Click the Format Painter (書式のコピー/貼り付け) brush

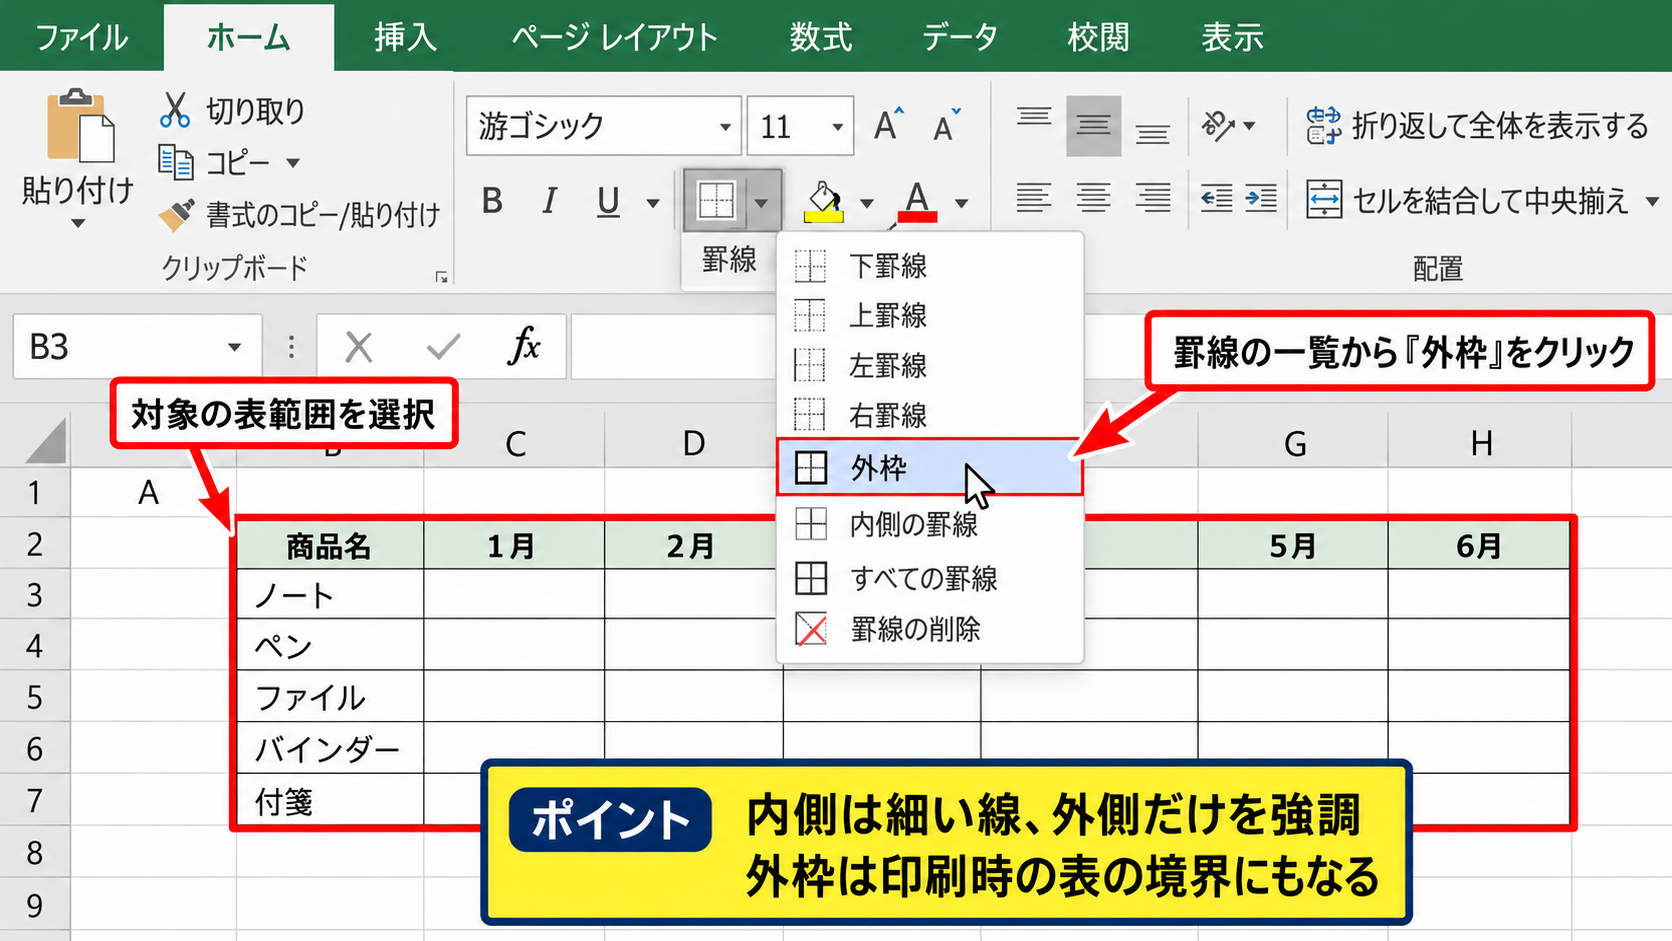(x=176, y=214)
